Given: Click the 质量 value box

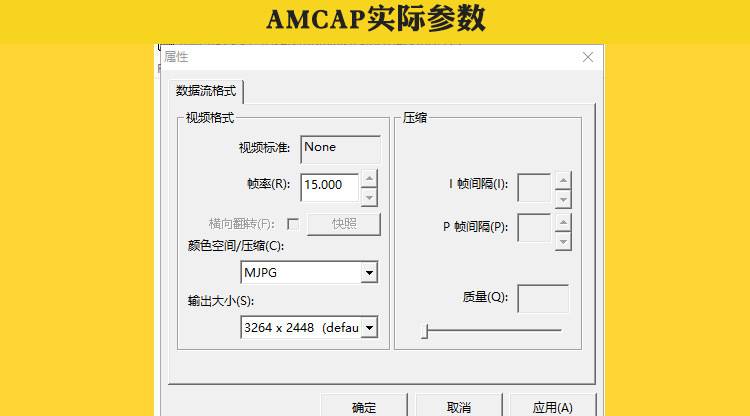Looking at the screenshot, I should [543, 299].
